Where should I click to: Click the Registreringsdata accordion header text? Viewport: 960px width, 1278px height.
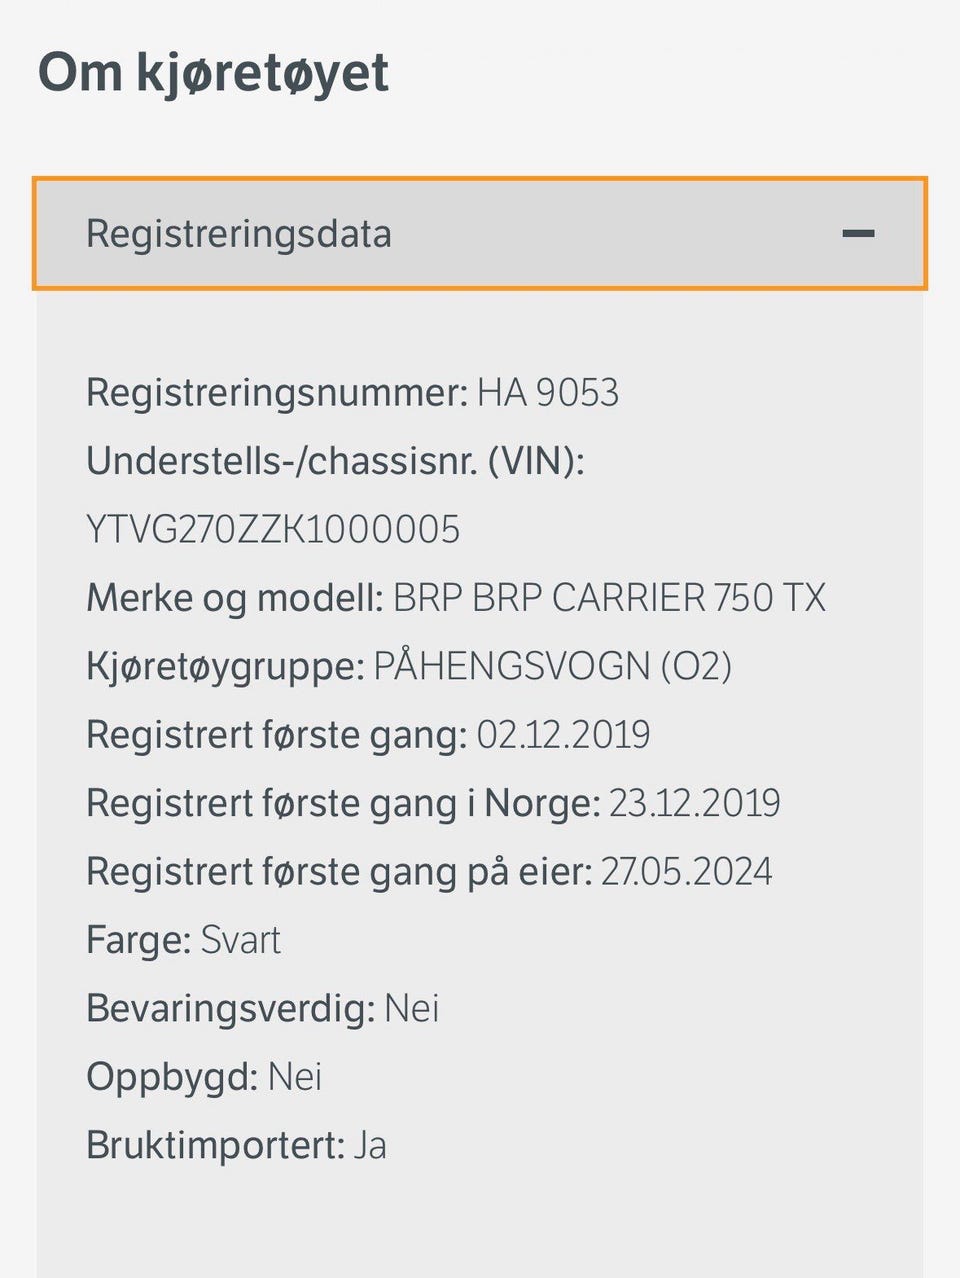point(239,234)
